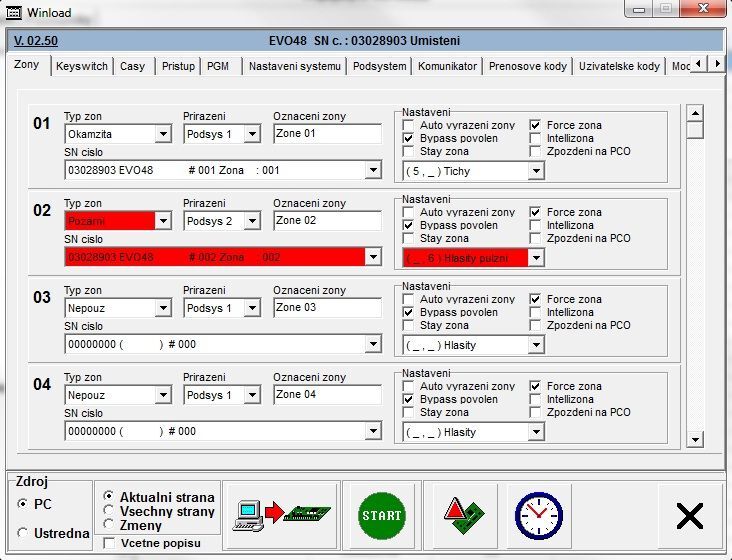Screen dimensions: 732x560
Task: Open alarm type dropdown for zone 03
Action: pyautogui.click(x=536, y=345)
